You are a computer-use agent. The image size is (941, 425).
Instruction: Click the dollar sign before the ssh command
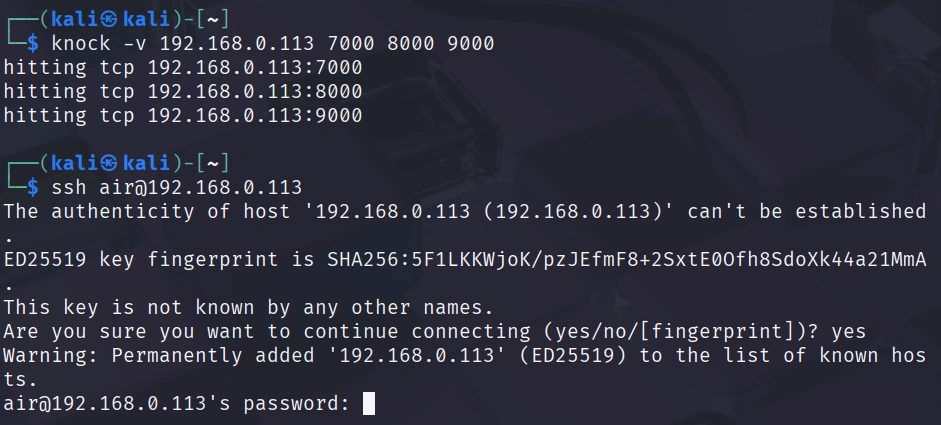point(33,187)
